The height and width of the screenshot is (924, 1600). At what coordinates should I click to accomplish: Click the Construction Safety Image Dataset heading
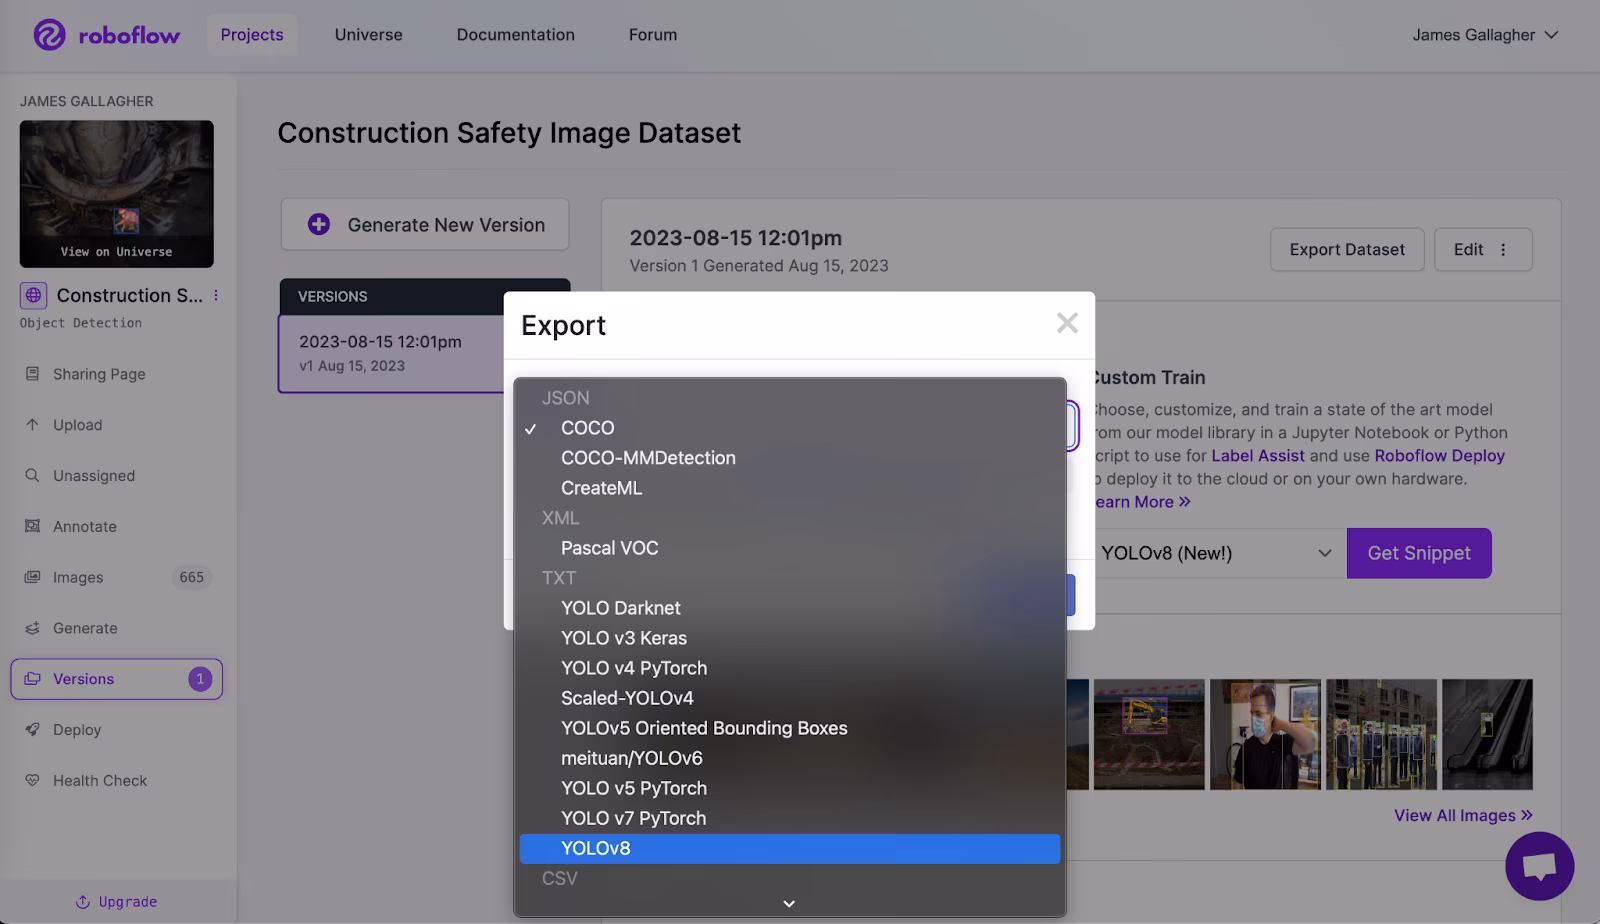[x=509, y=133]
